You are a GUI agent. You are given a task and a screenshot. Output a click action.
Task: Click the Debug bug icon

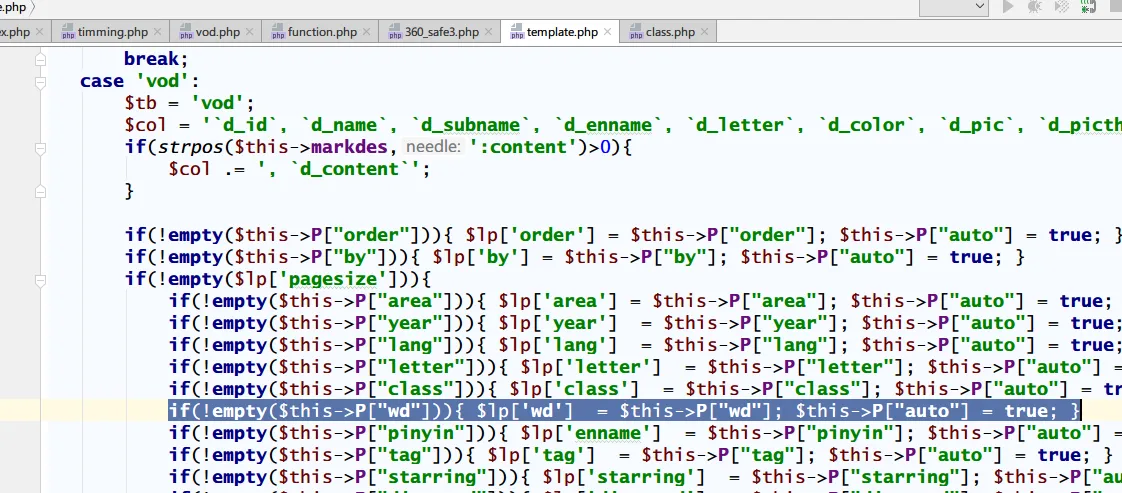tap(1034, 7)
